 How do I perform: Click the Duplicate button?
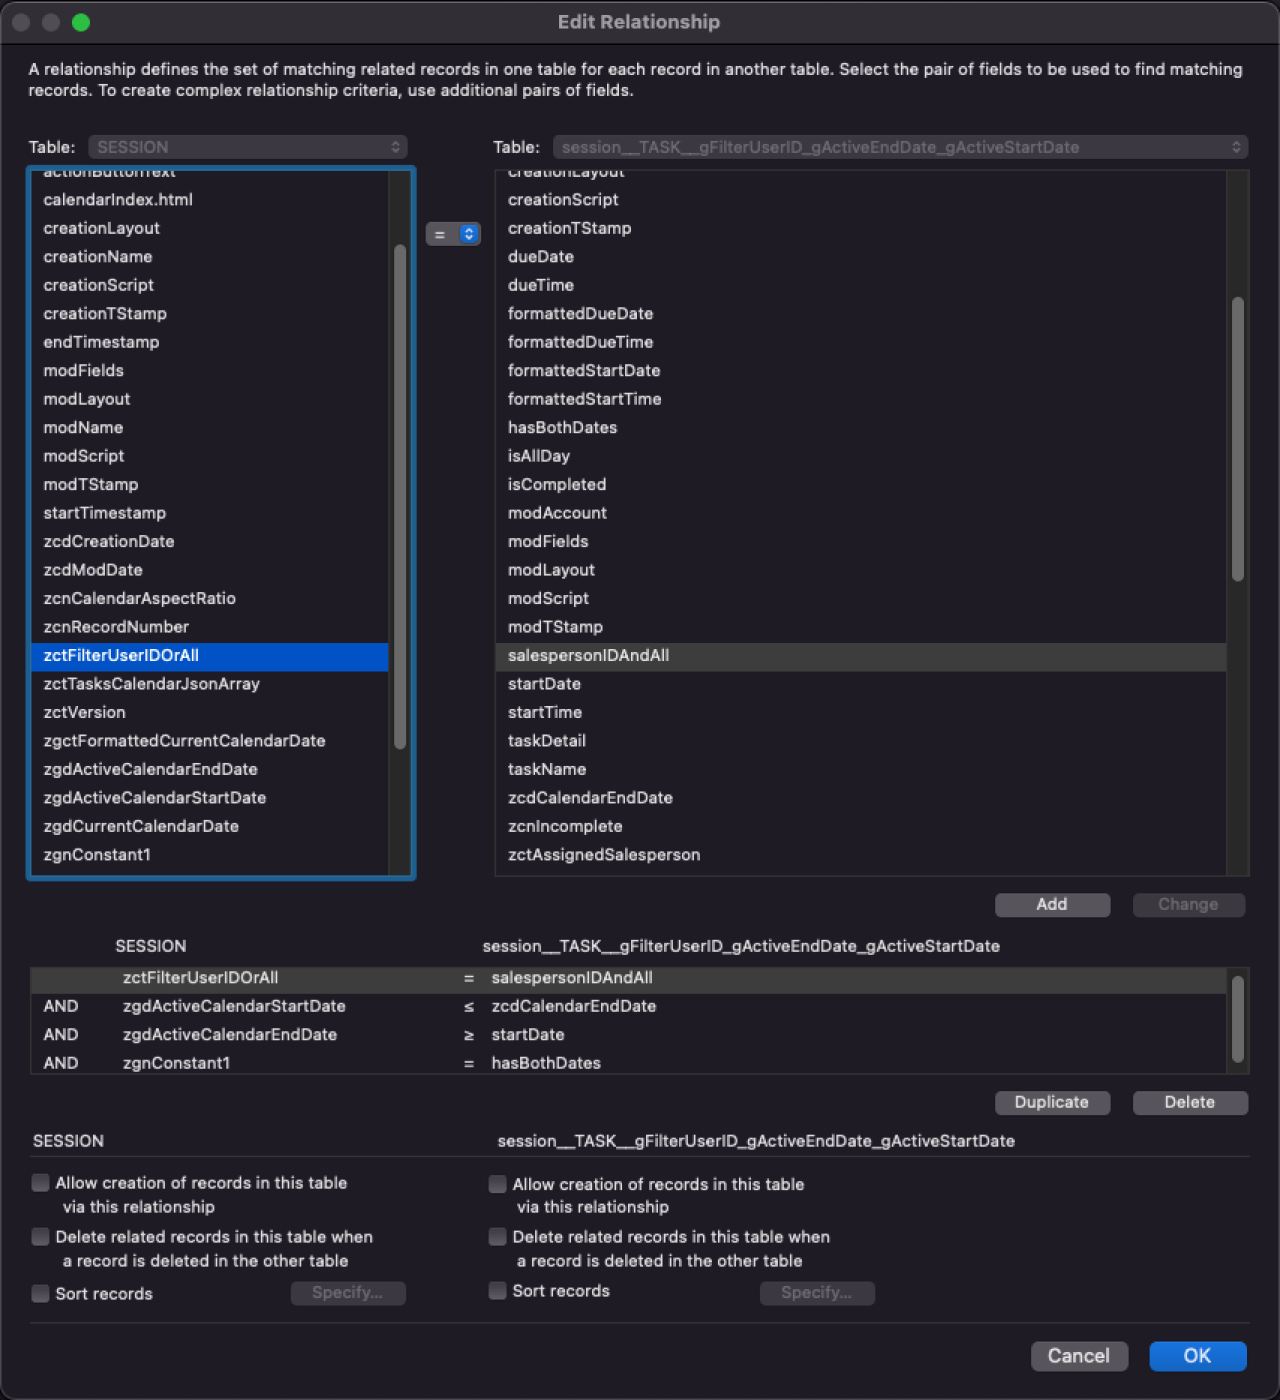pos(1052,1102)
